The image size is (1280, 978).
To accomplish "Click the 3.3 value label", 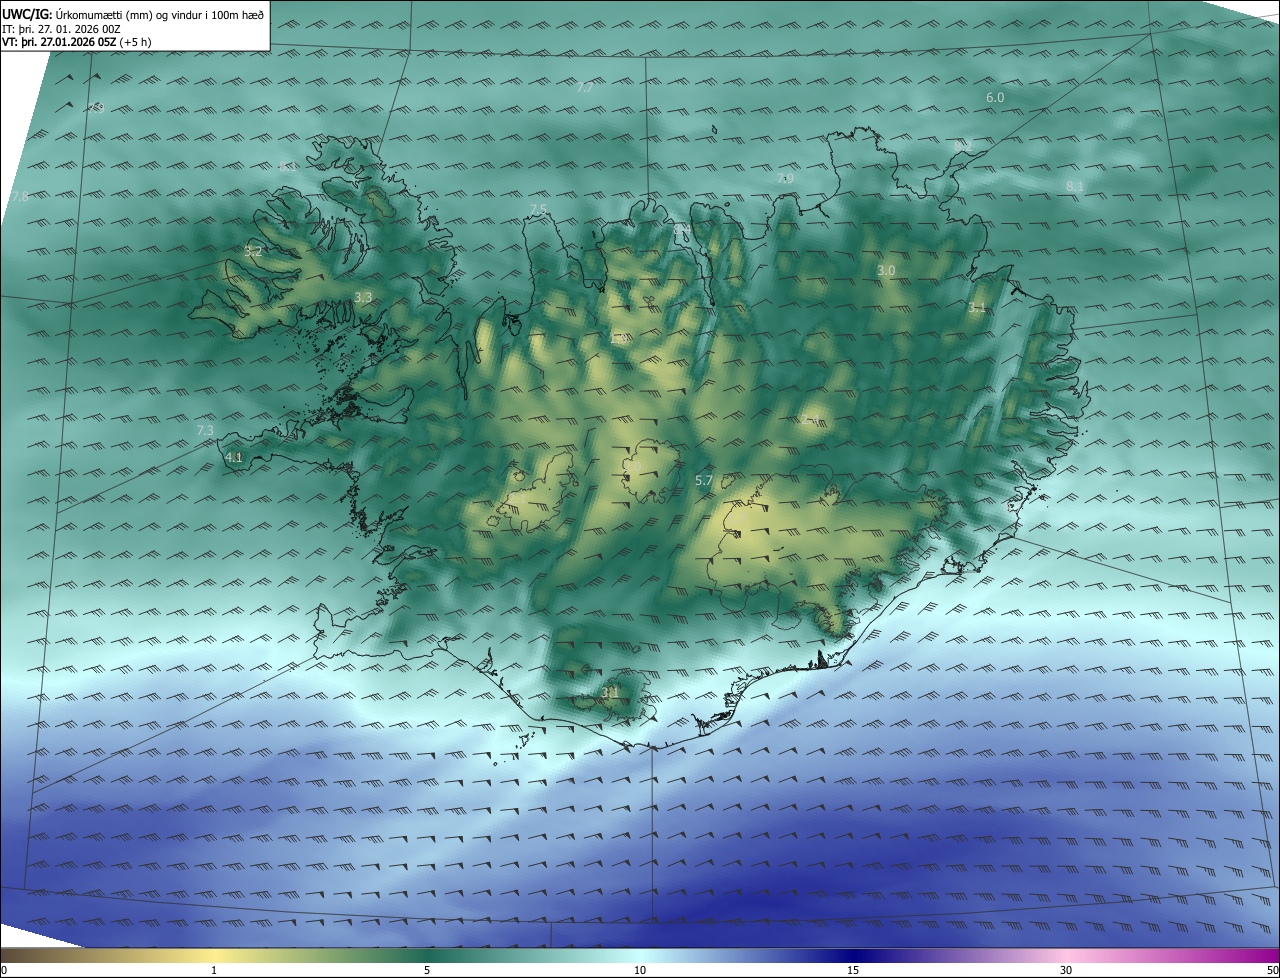I will (363, 297).
